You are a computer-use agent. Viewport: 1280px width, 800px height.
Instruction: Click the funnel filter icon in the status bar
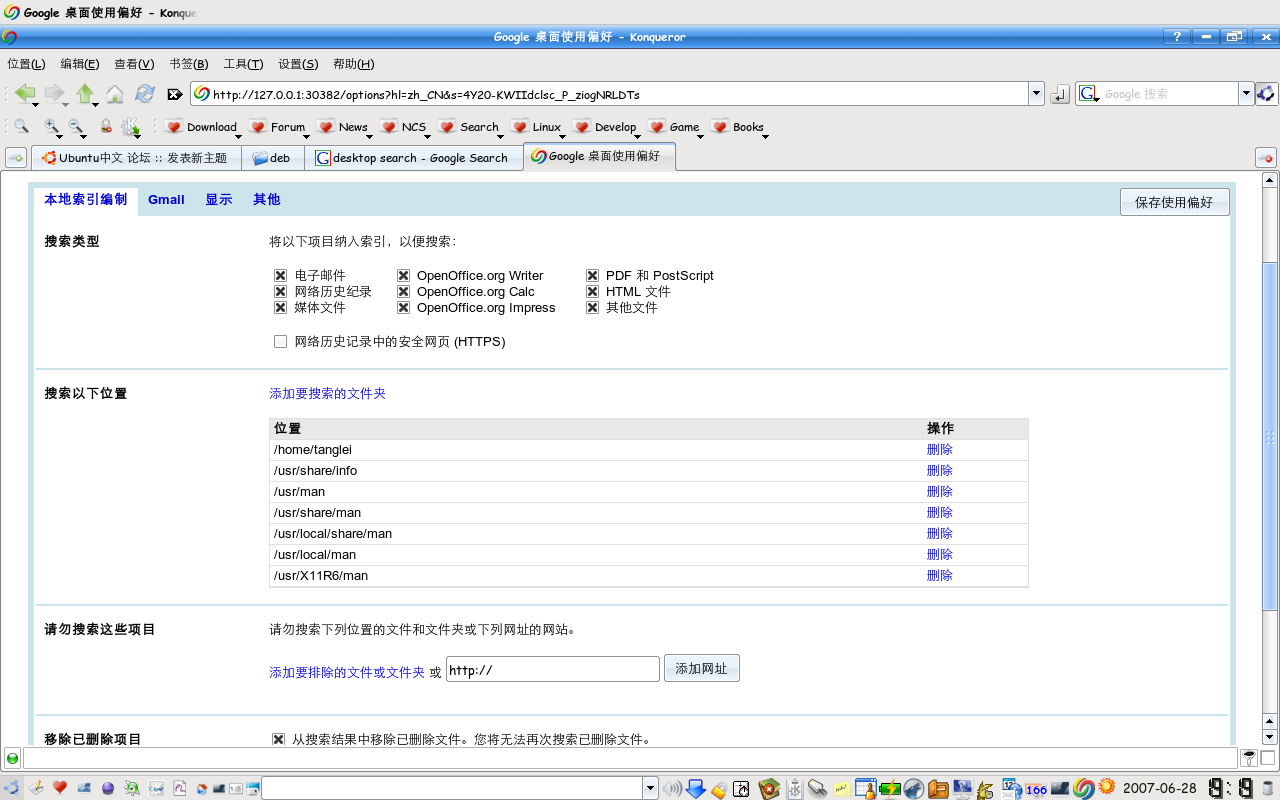(1249, 758)
